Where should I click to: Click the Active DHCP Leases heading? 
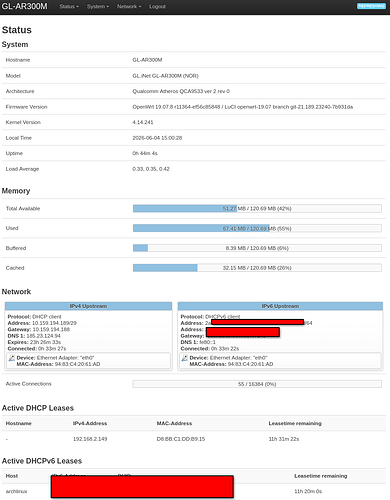(38, 408)
